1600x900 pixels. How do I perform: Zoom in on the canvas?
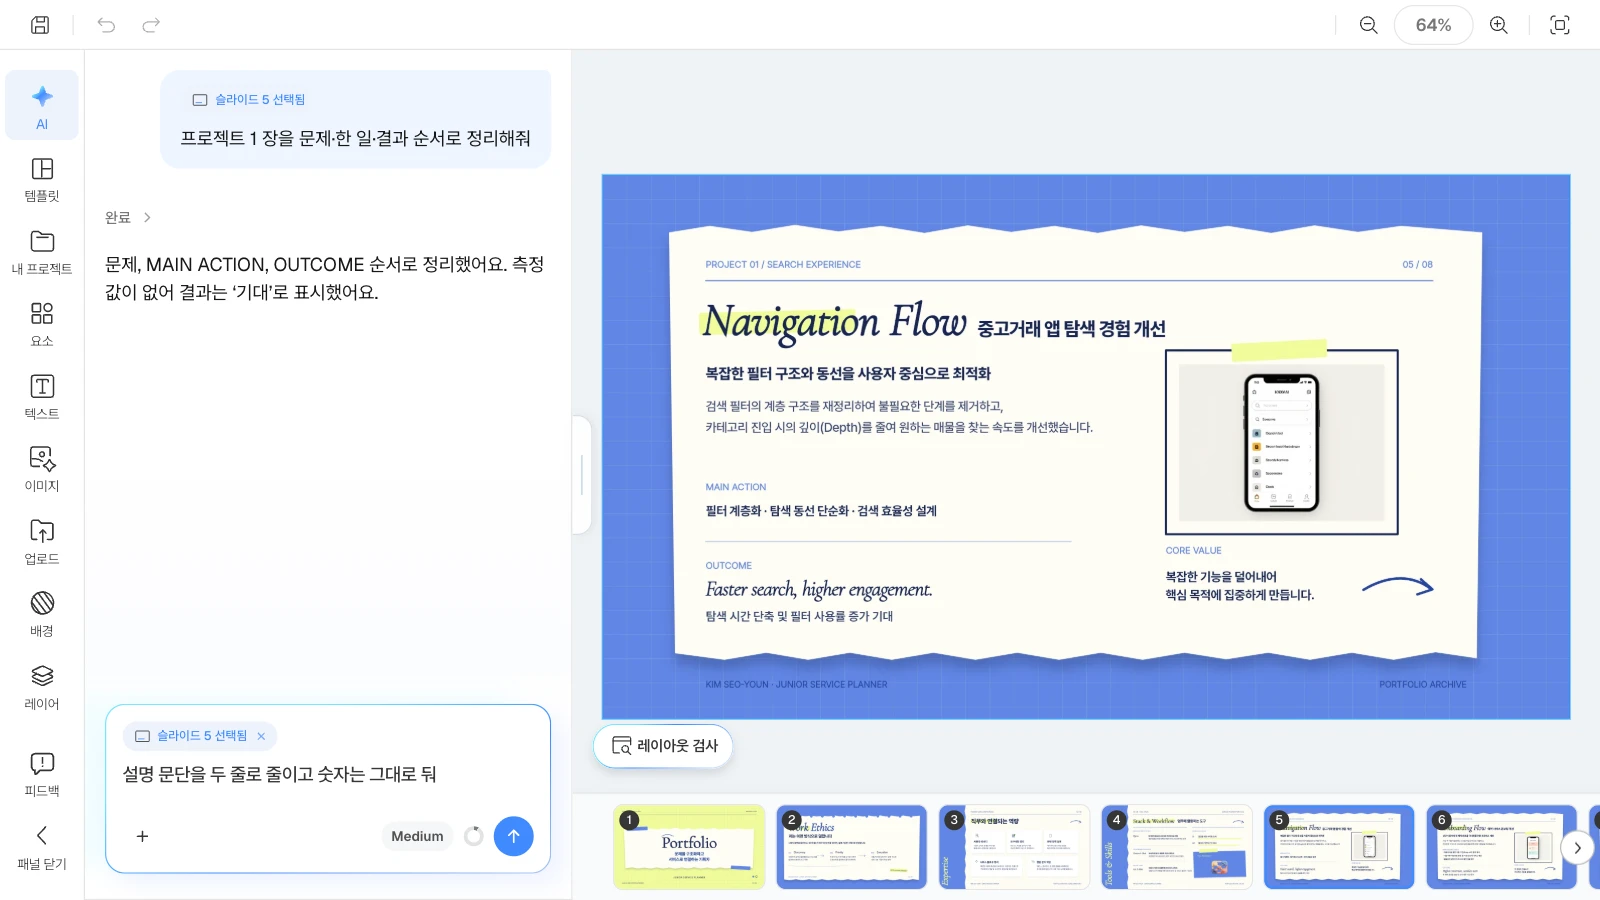coord(1499,25)
